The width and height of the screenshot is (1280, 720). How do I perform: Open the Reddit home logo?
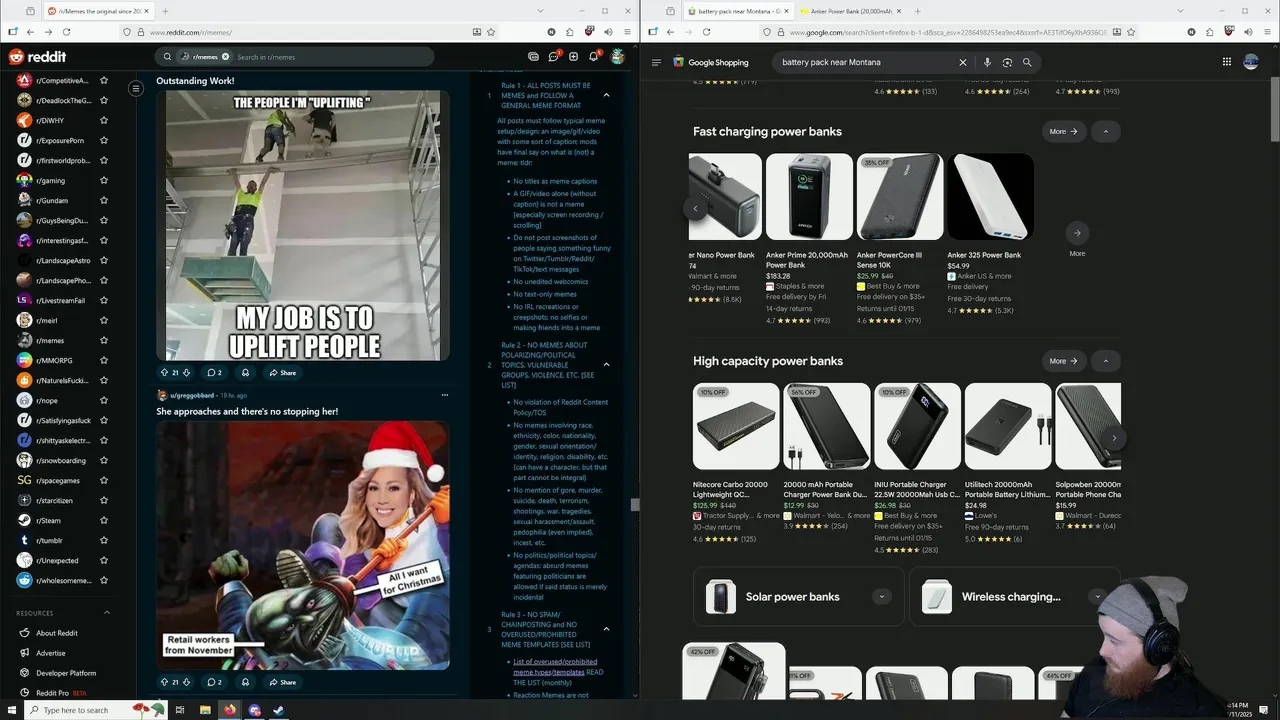coord(37,57)
